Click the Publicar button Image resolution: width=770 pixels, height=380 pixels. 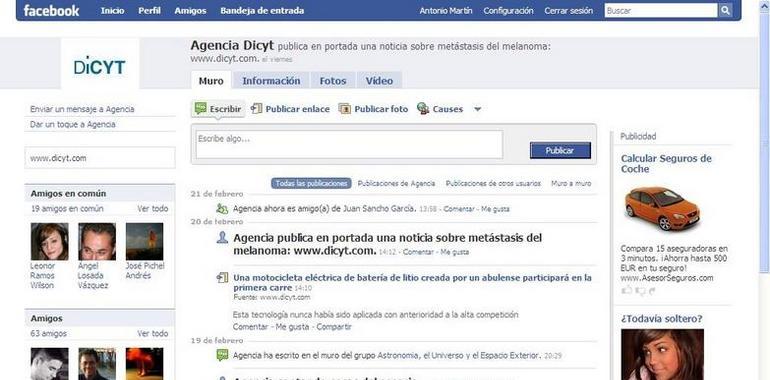[x=560, y=150]
